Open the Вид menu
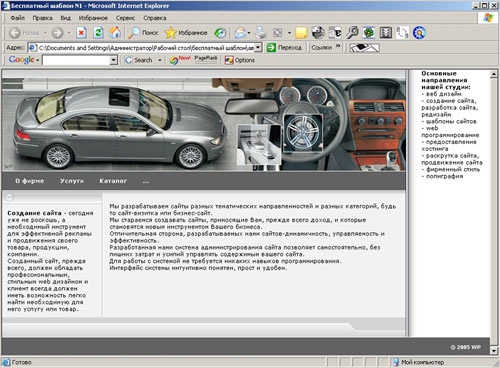Viewport: 500px width, 368px height. [65, 18]
